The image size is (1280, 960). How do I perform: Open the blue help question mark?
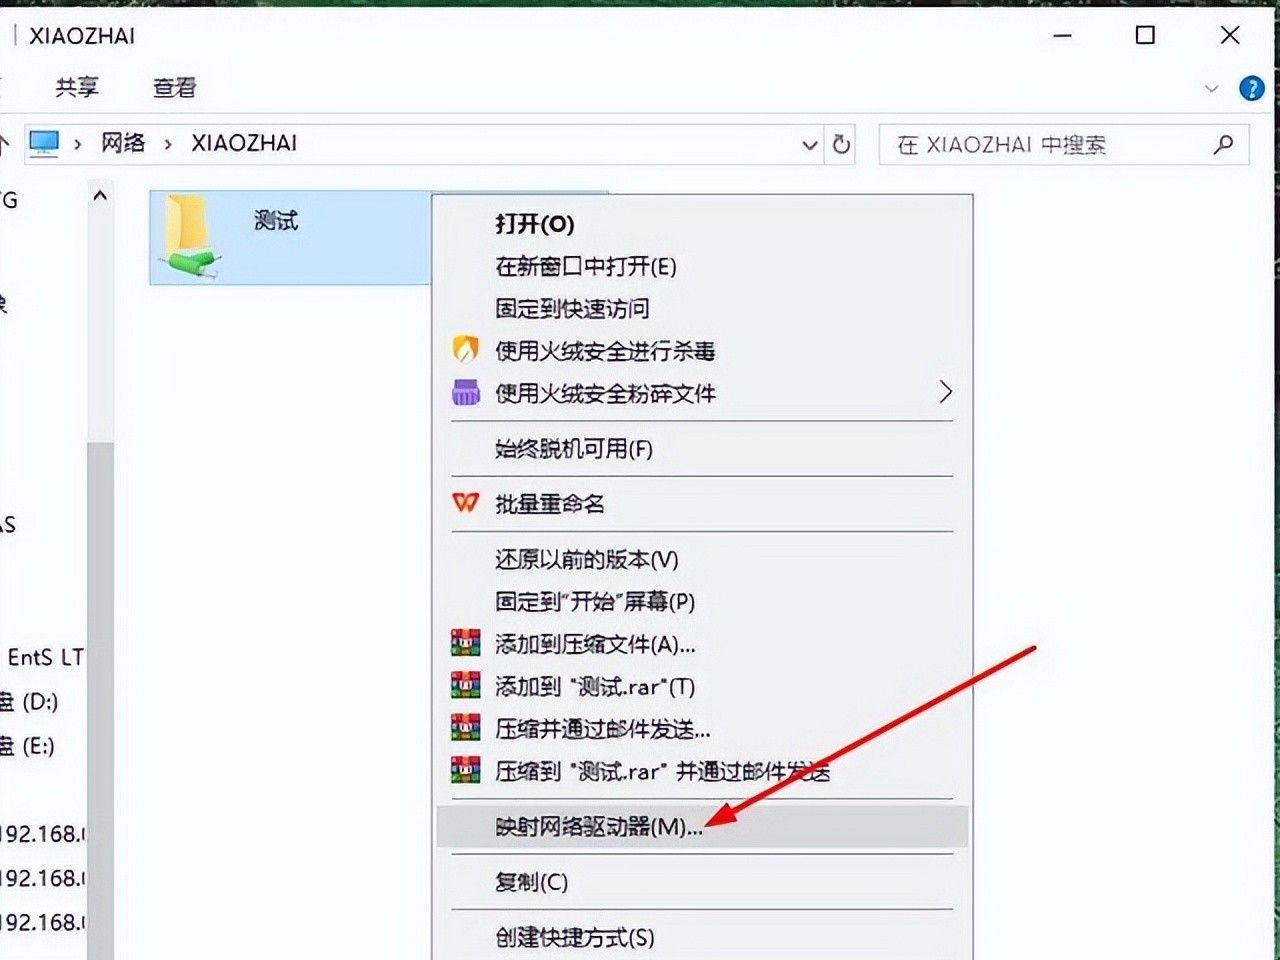[x=1251, y=88]
